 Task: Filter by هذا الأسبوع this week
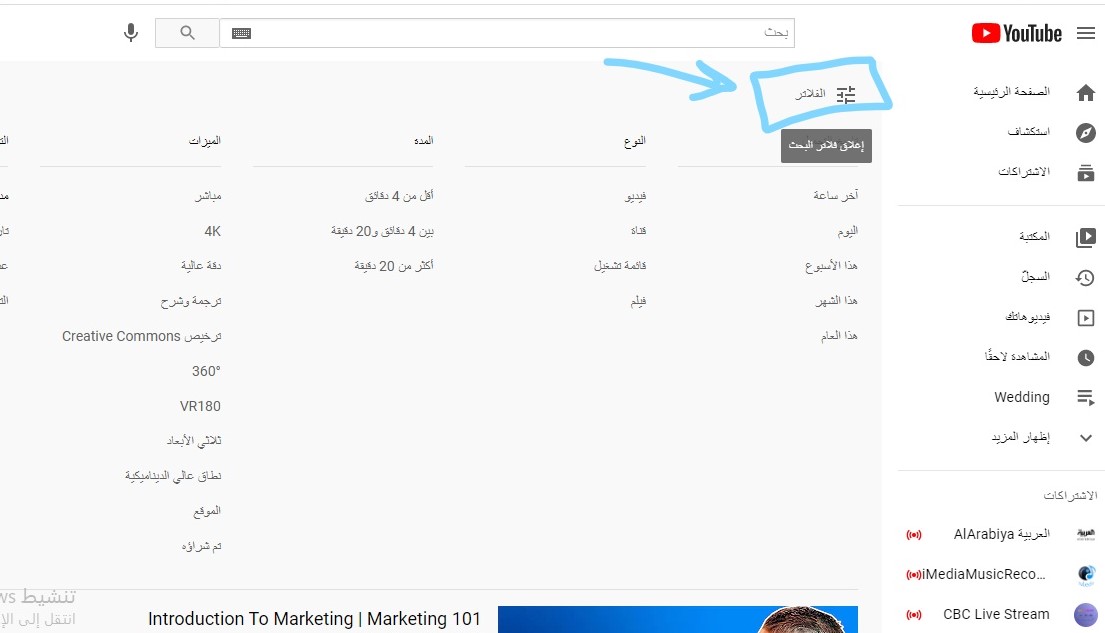pyautogui.click(x=831, y=266)
